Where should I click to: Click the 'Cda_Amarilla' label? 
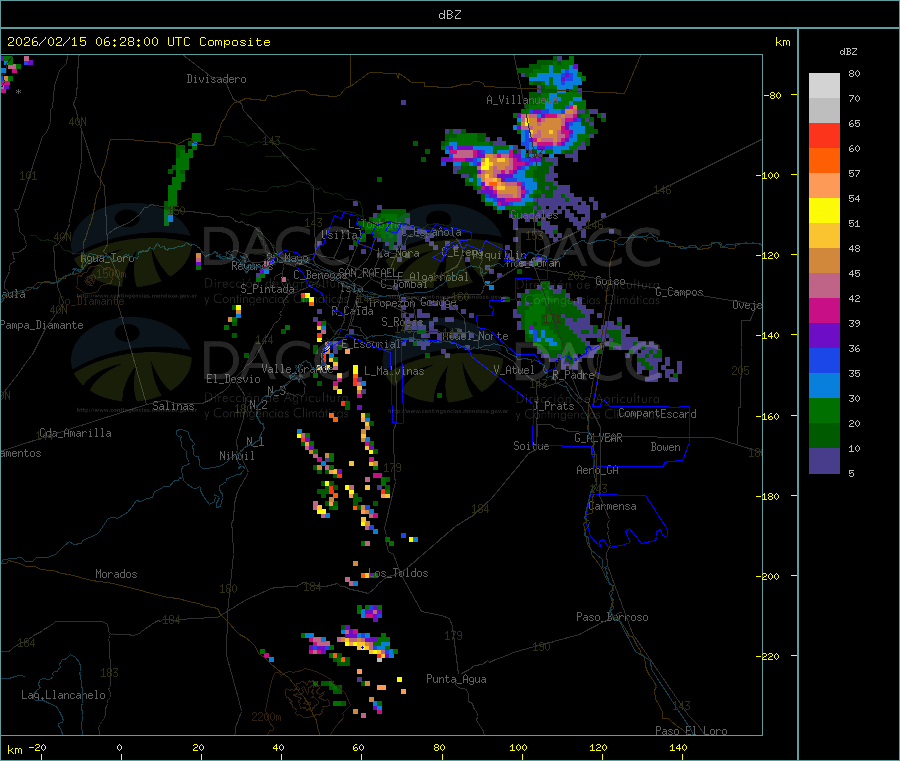point(75,433)
